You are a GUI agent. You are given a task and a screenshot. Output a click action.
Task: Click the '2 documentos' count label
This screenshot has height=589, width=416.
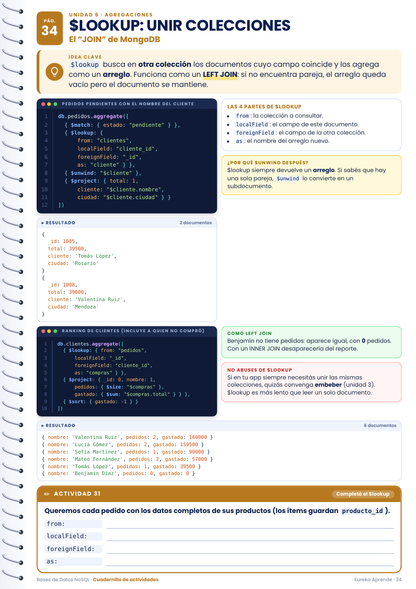[x=195, y=223]
